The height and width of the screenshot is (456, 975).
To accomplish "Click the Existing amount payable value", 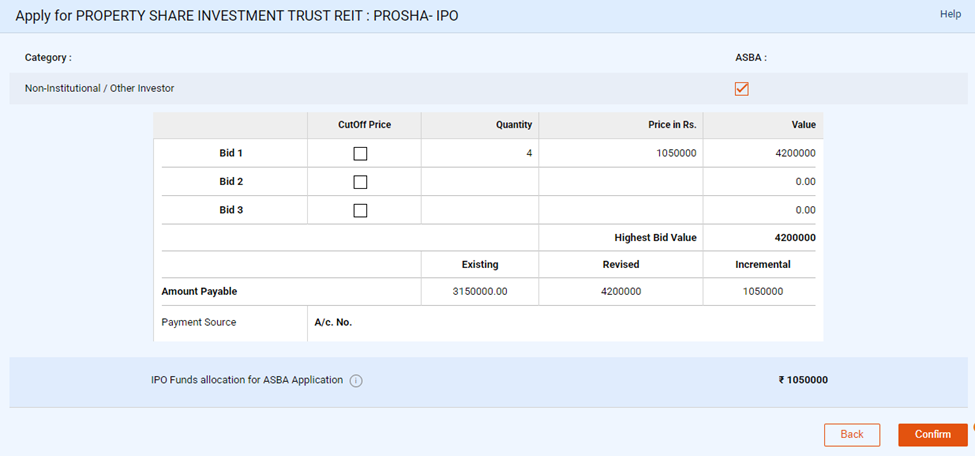I will click(x=480, y=292).
